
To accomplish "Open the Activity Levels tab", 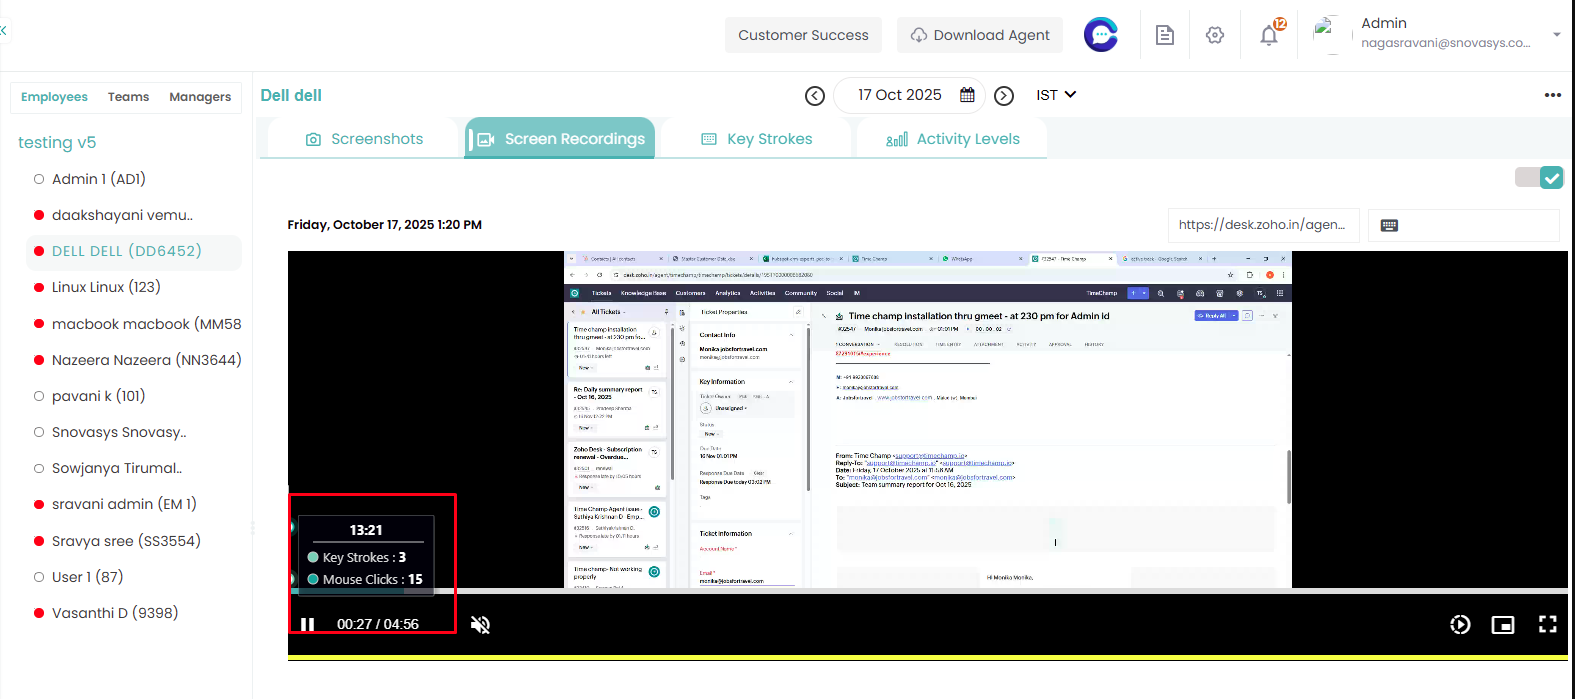I will [953, 139].
